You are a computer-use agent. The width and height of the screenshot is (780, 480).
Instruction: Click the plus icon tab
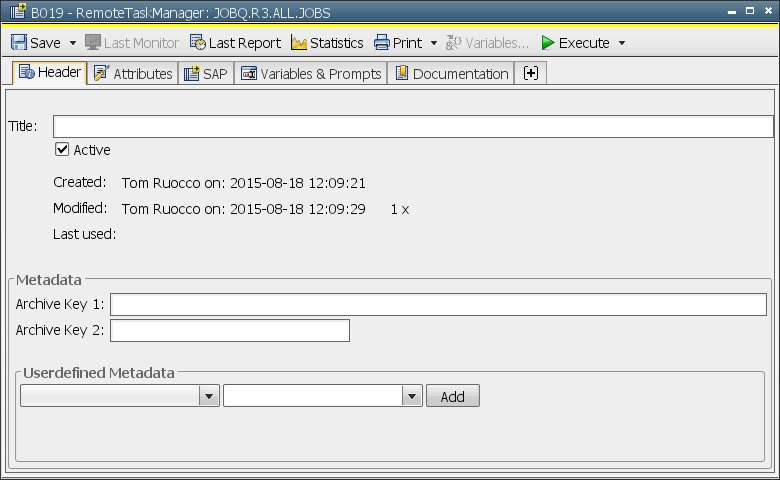[x=530, y=74]
